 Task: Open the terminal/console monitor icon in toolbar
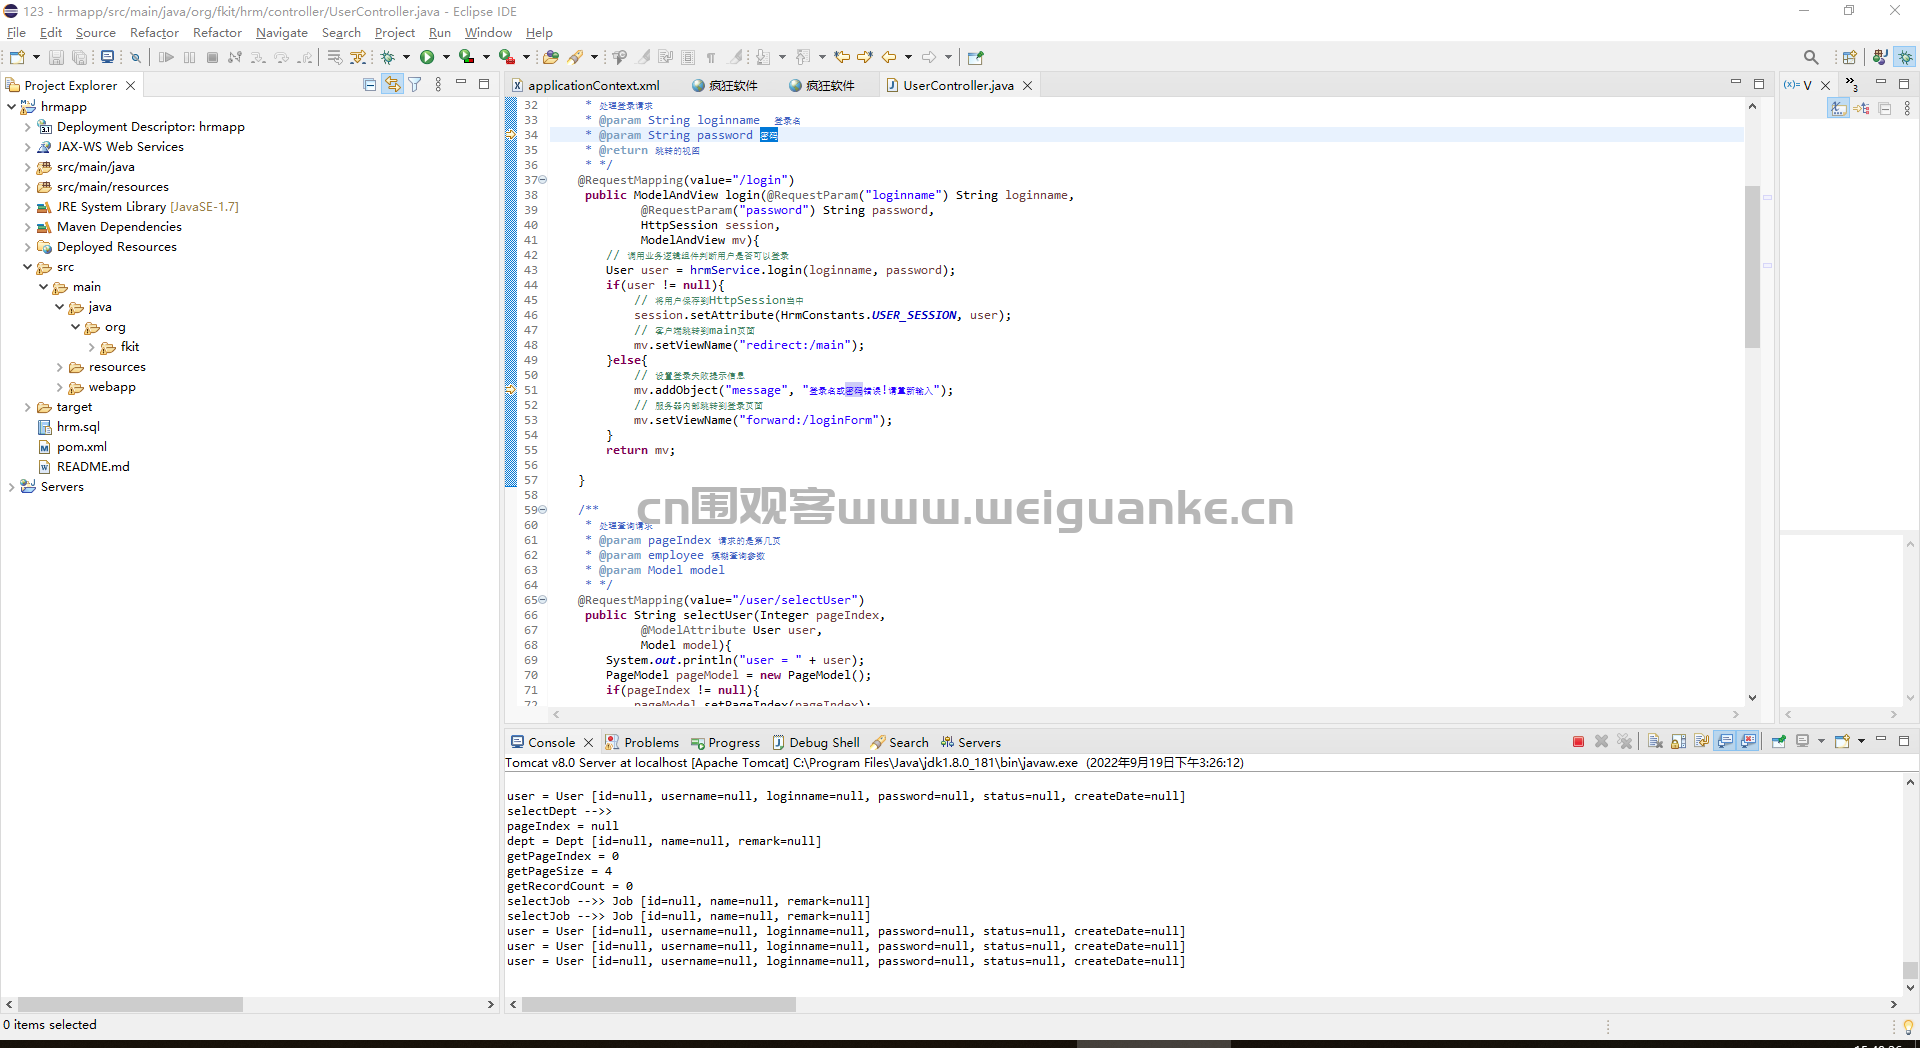pyautogui.click(x=107, y=57)
